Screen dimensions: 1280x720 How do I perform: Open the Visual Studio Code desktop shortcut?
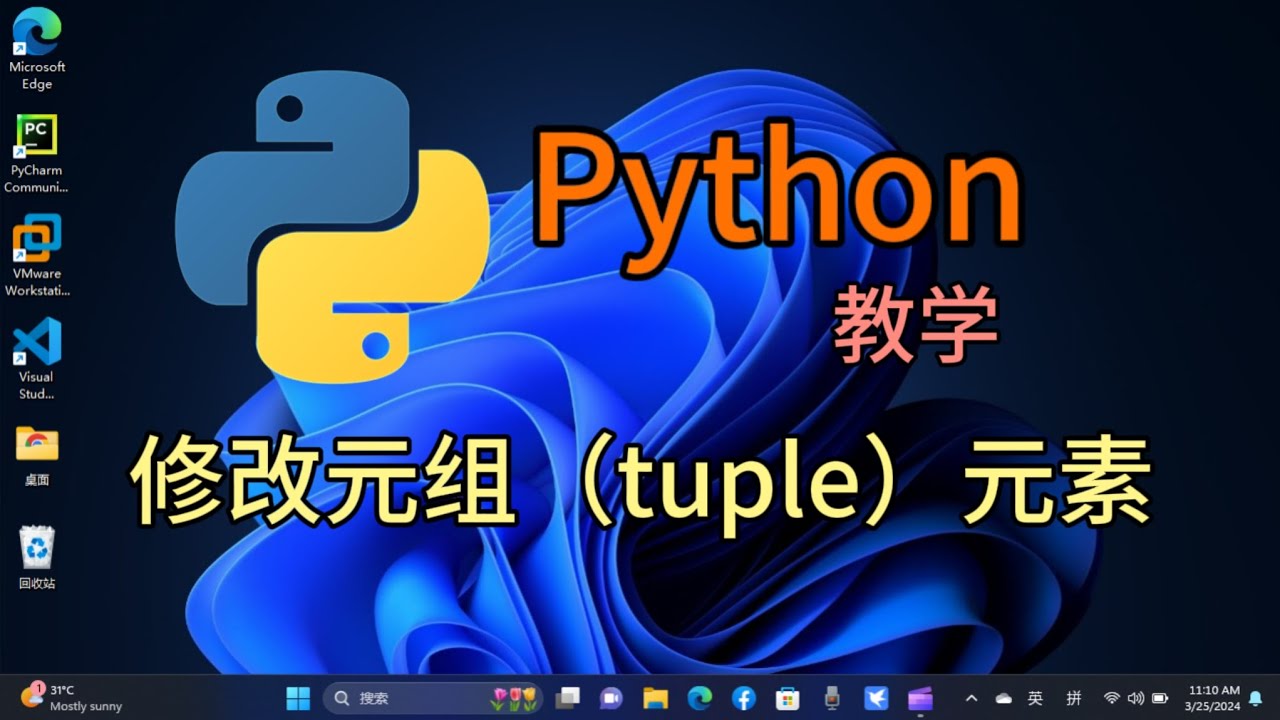[37, 358]
